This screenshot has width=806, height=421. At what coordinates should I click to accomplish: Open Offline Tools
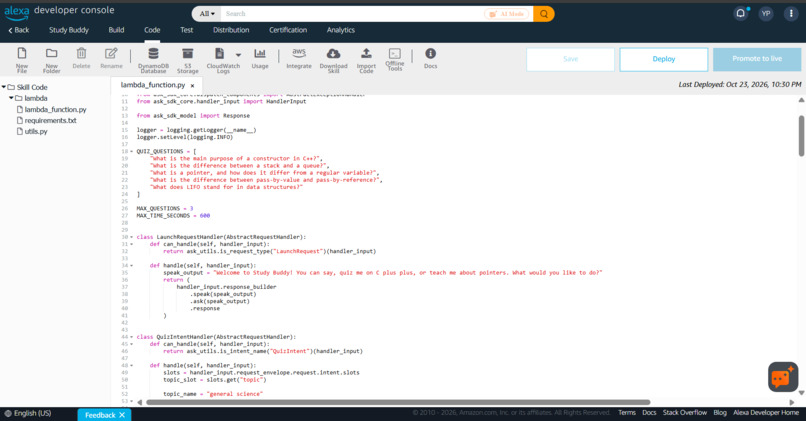tap(395, 59)
